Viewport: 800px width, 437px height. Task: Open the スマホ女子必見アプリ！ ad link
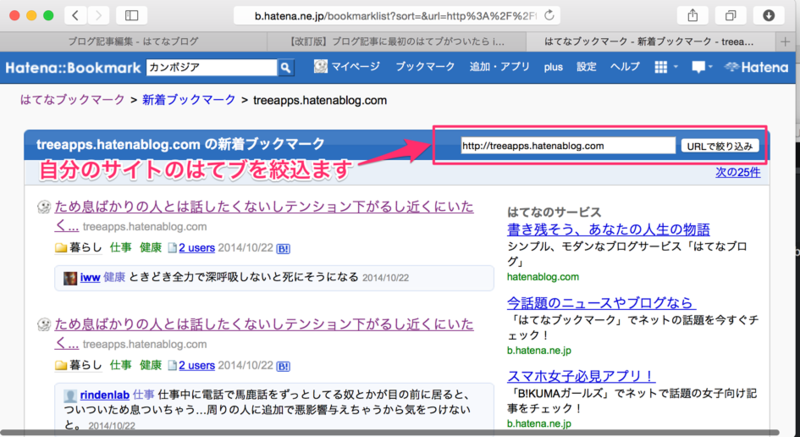581,377
